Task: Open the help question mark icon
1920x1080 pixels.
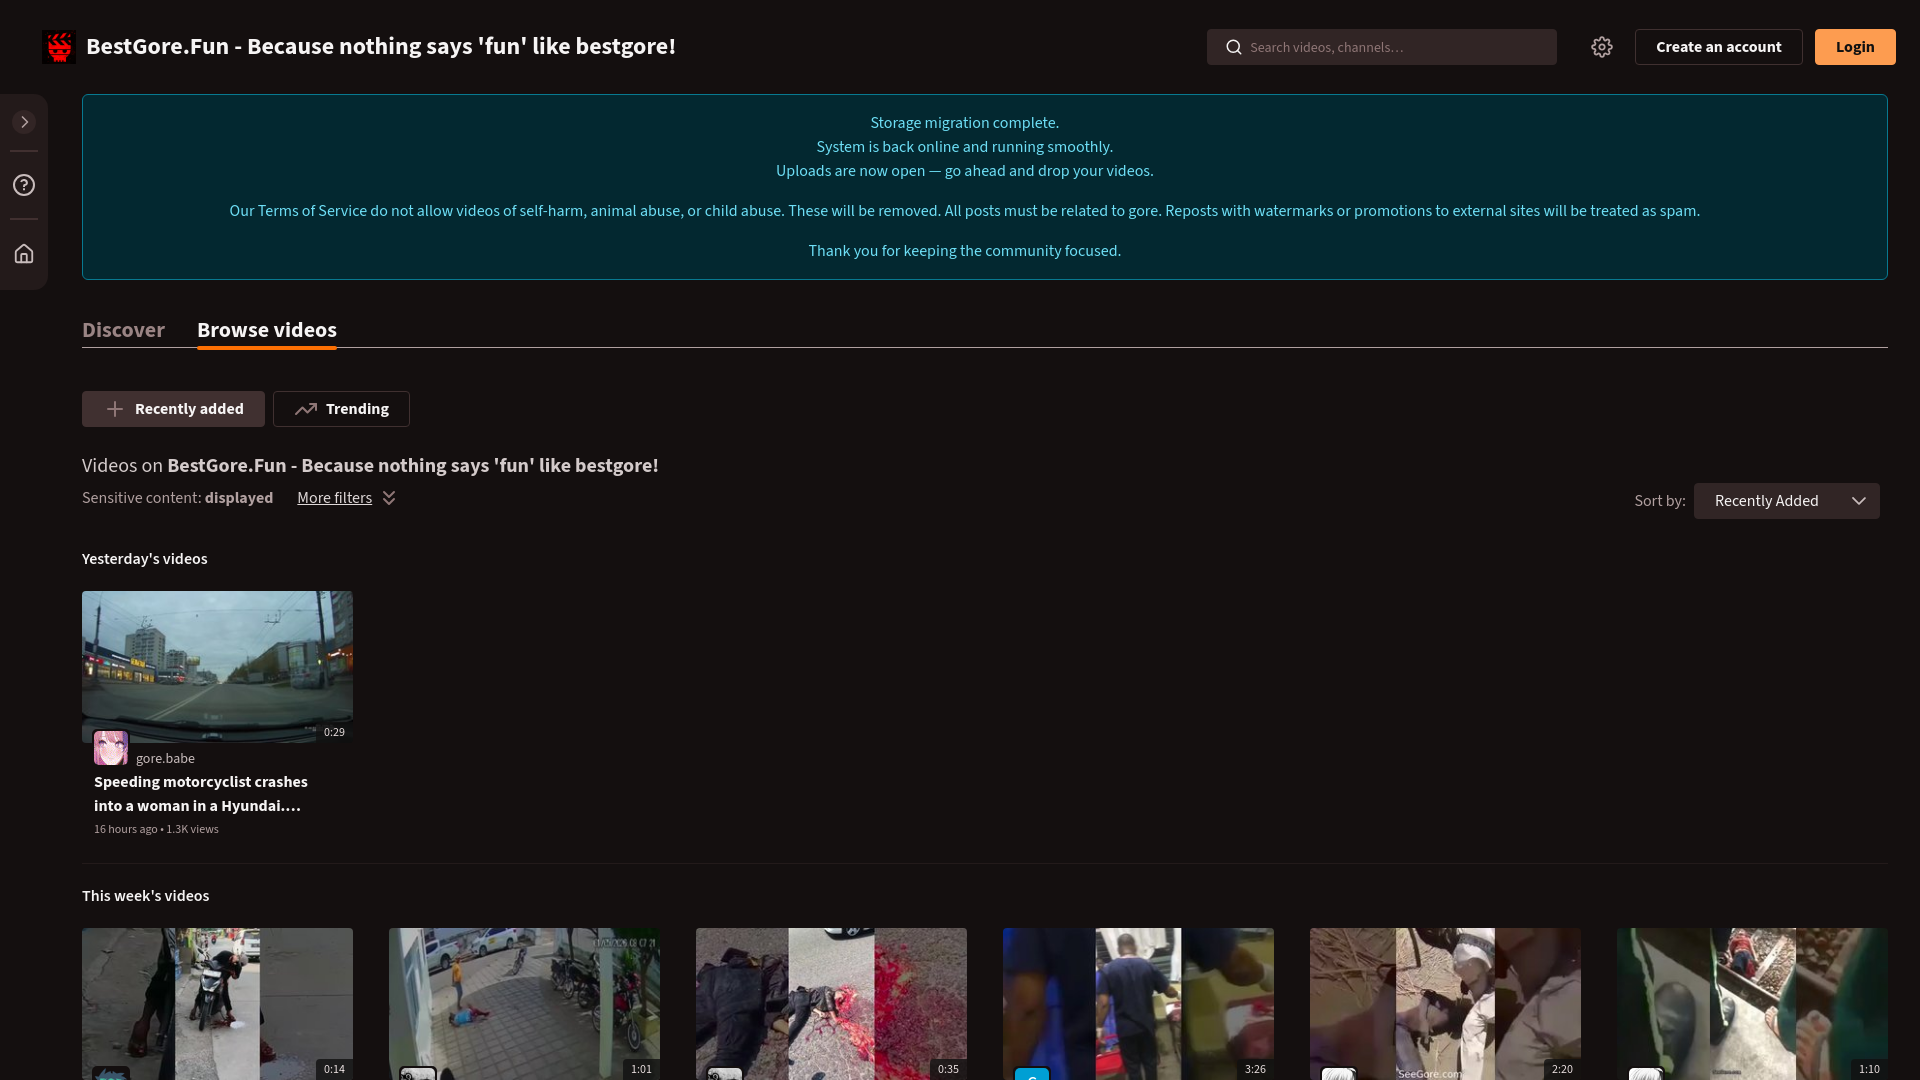Action: coord(24,185)
